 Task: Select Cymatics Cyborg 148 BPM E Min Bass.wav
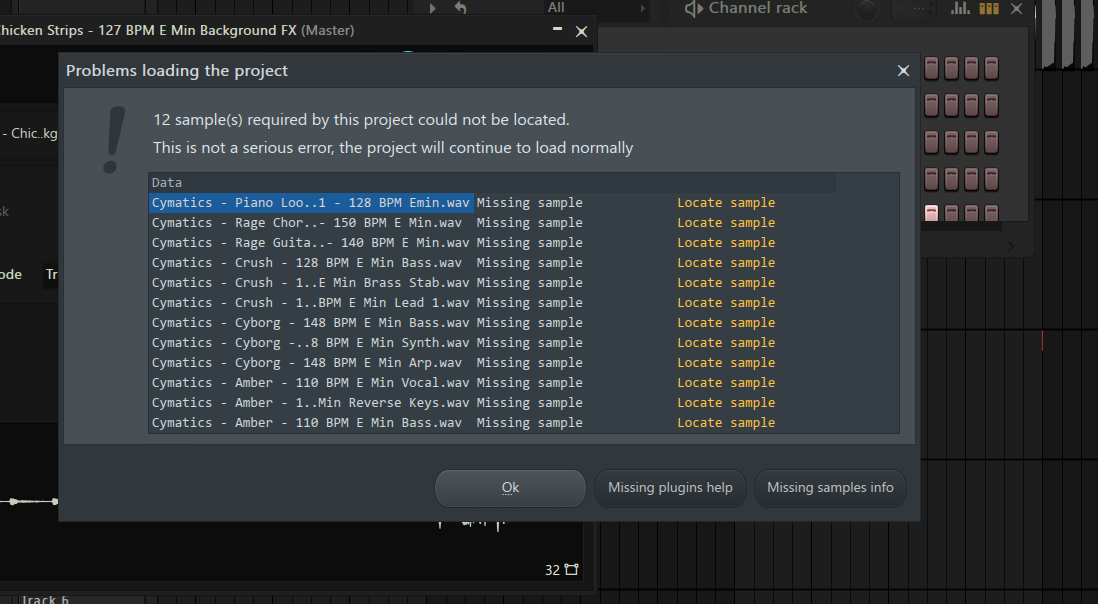pos(310,323)
